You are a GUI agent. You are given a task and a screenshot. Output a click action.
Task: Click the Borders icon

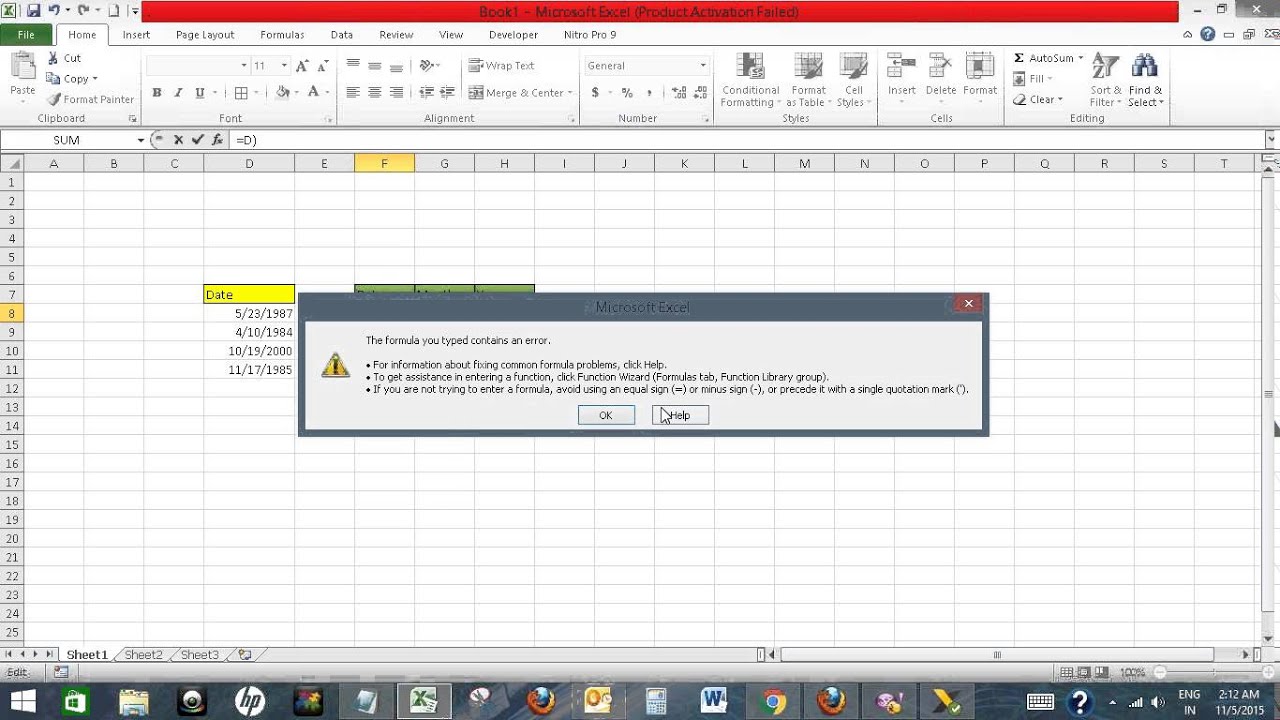[x=241, y=93]
